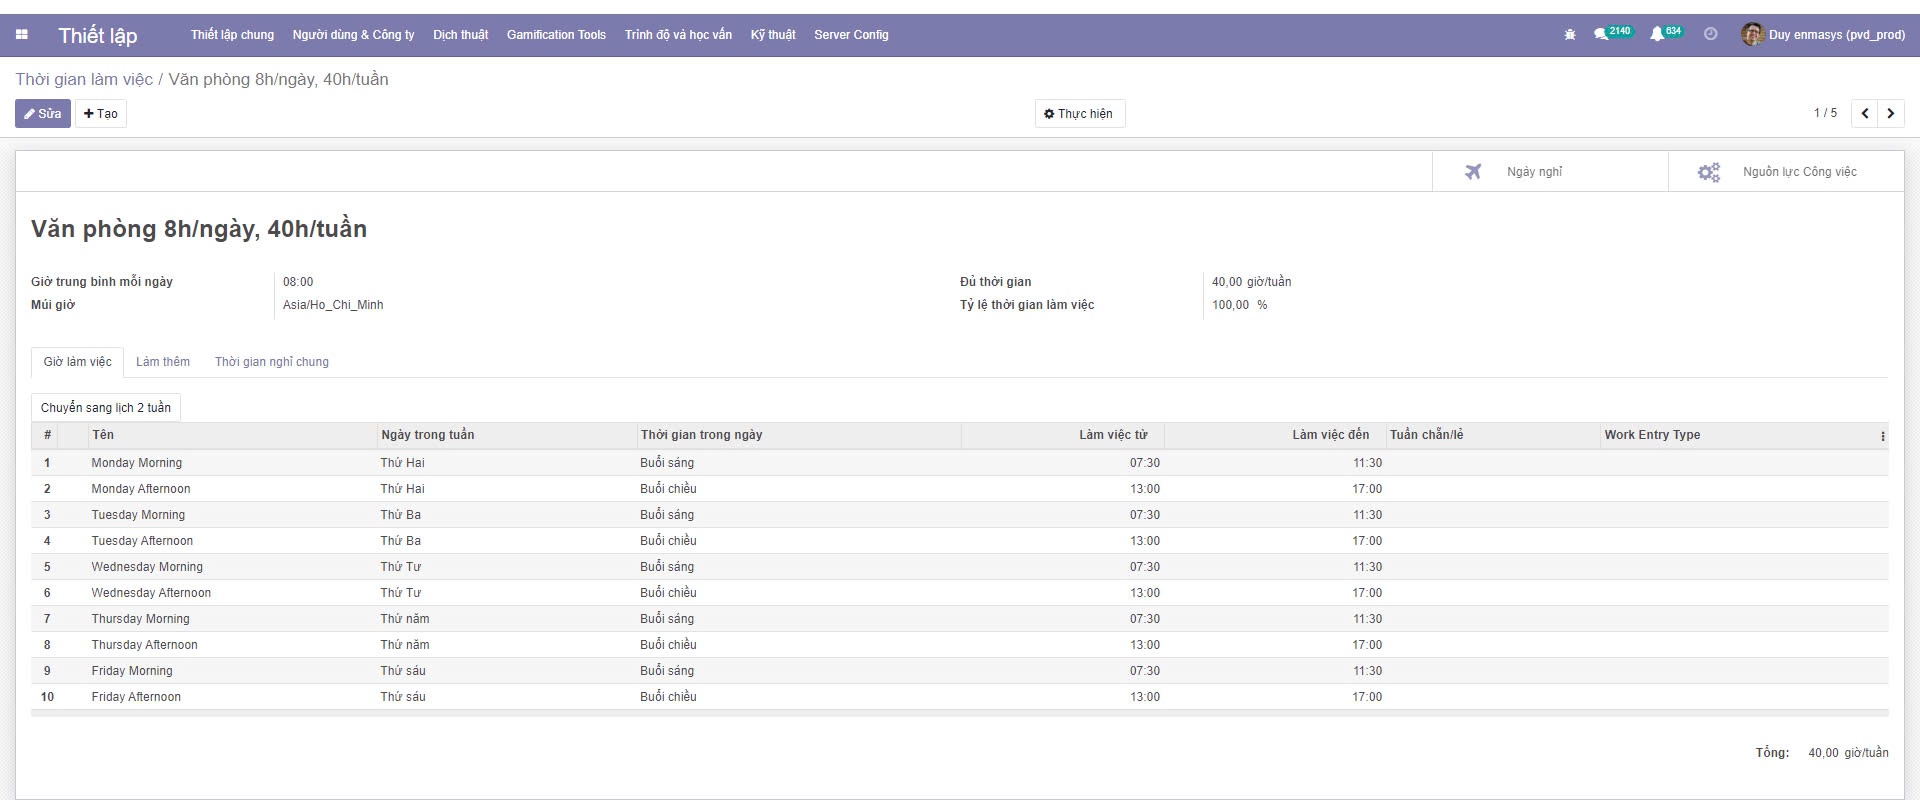Open the notifications bell icon
Screen dimensions: 1920x800
pos(1657,34)
